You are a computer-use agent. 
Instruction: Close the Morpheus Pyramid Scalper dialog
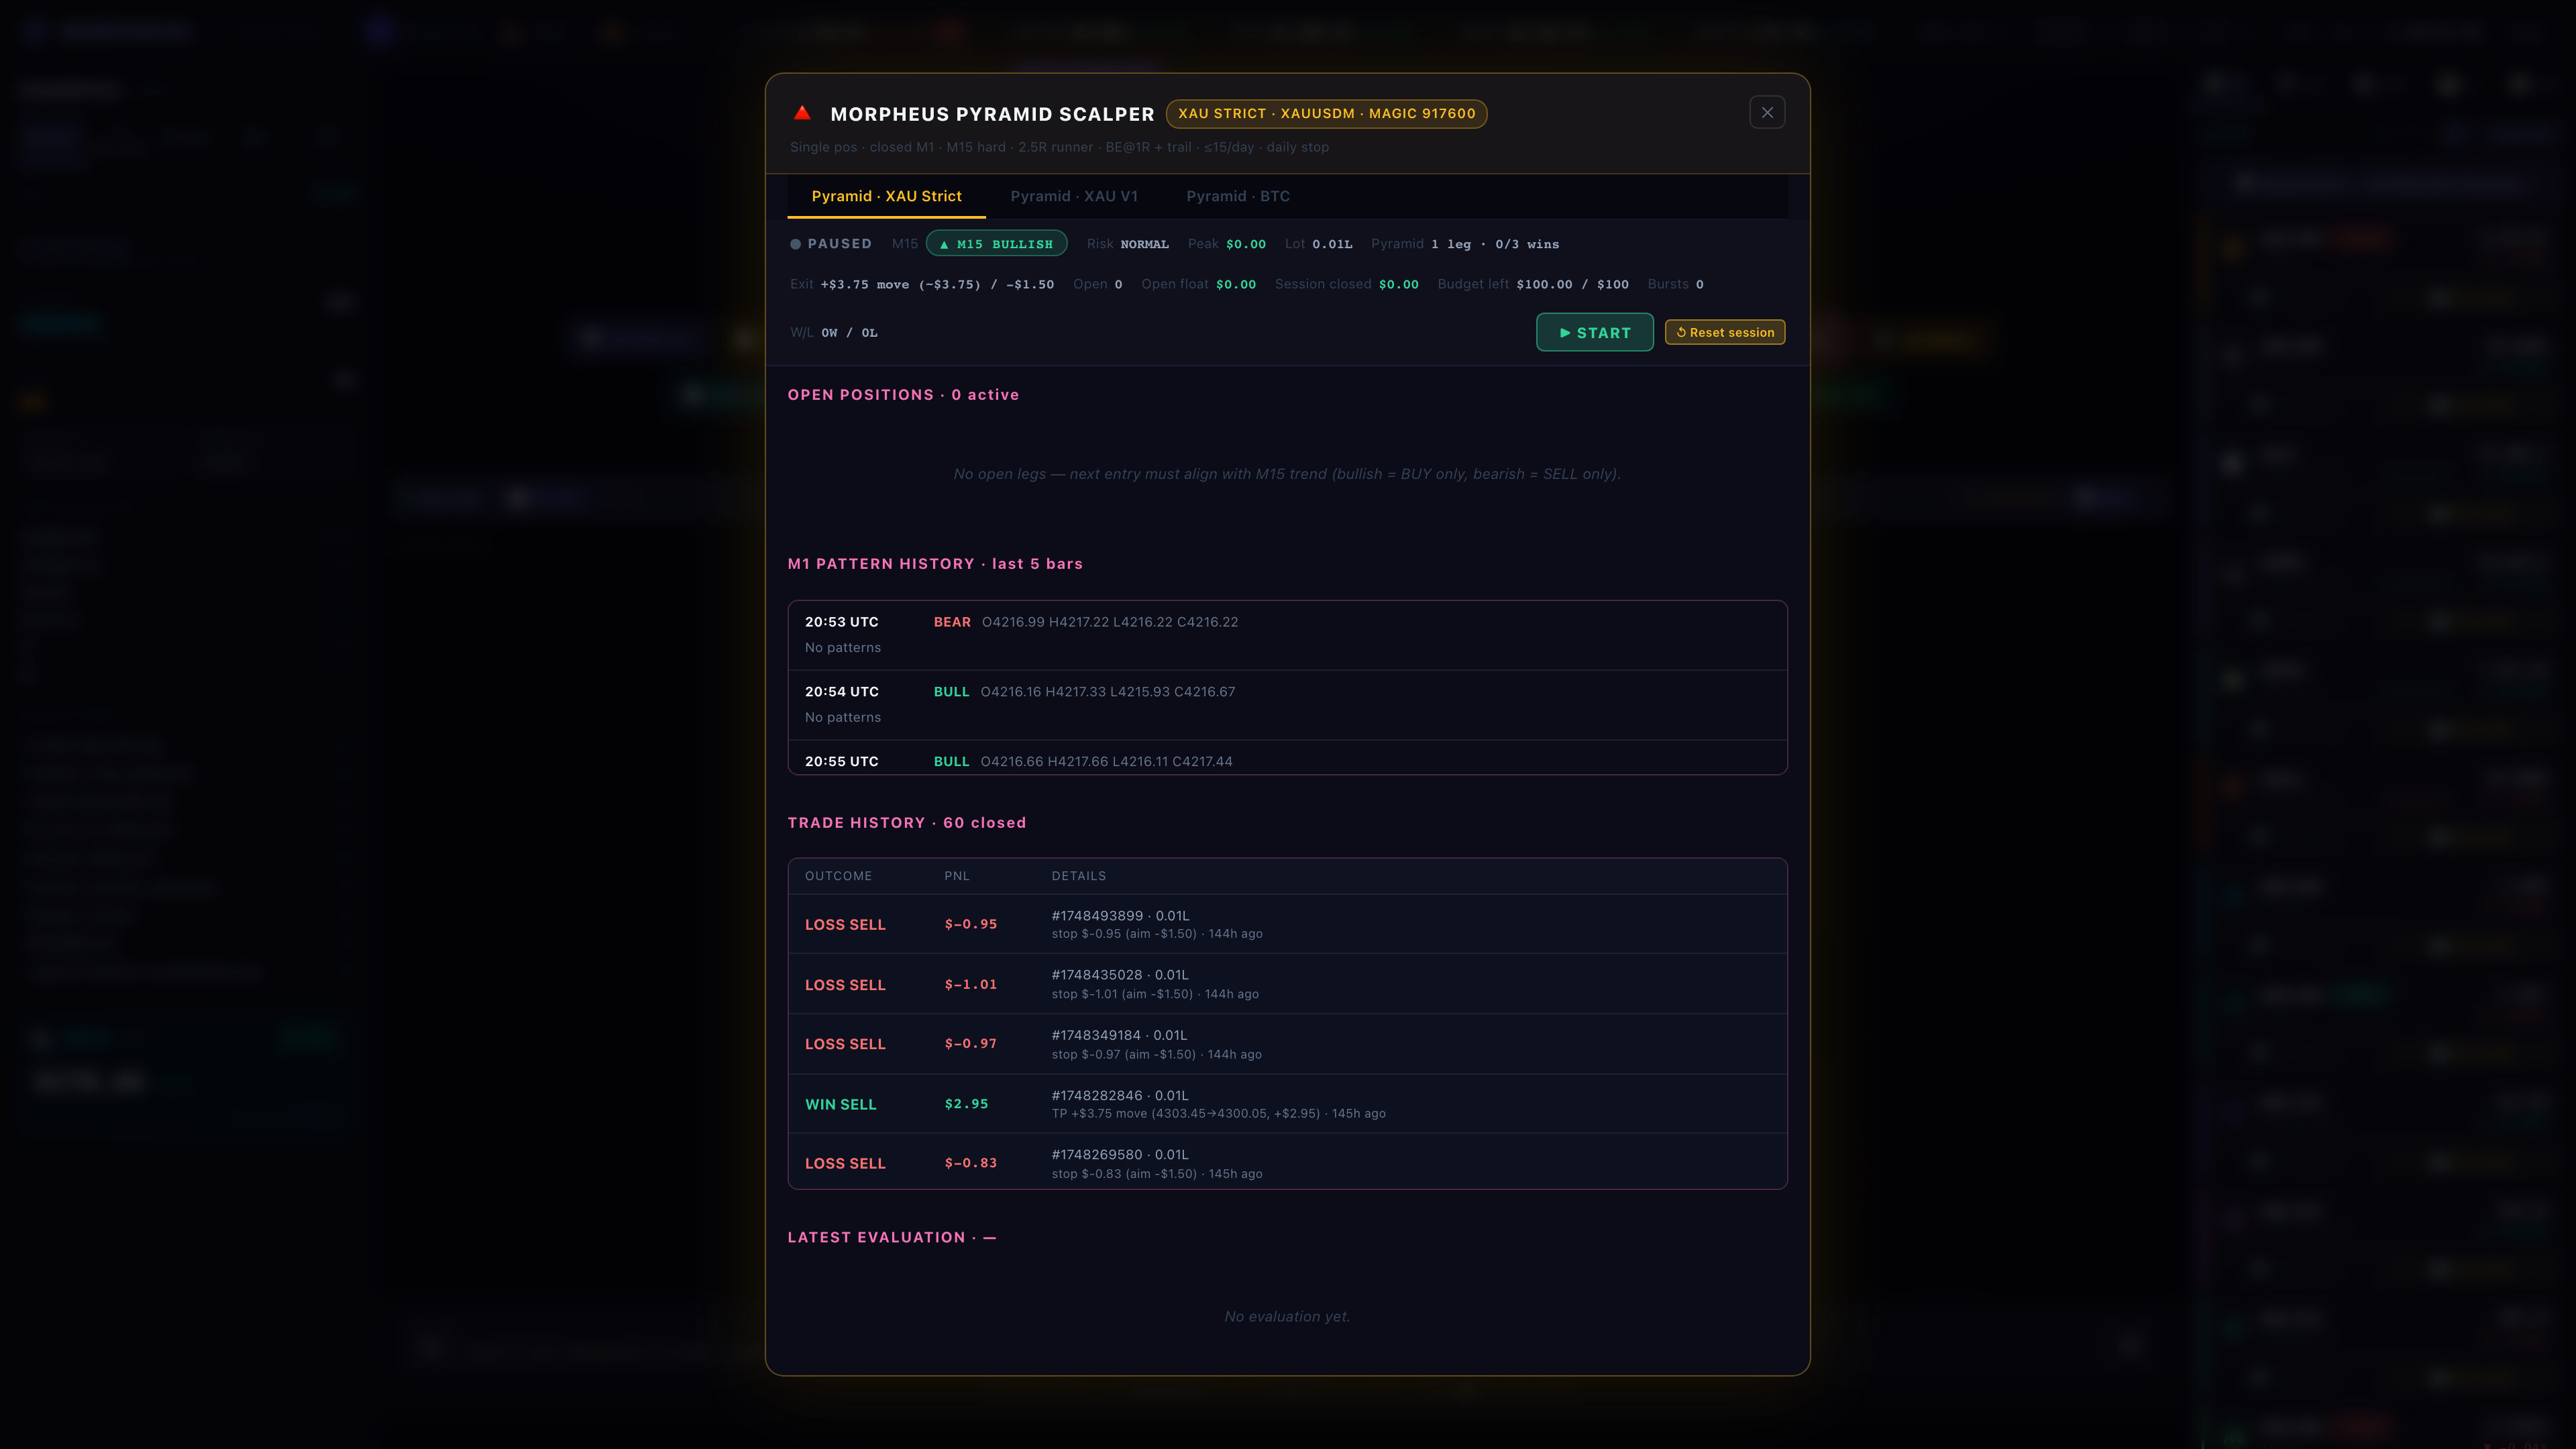tap(1767, 113)
